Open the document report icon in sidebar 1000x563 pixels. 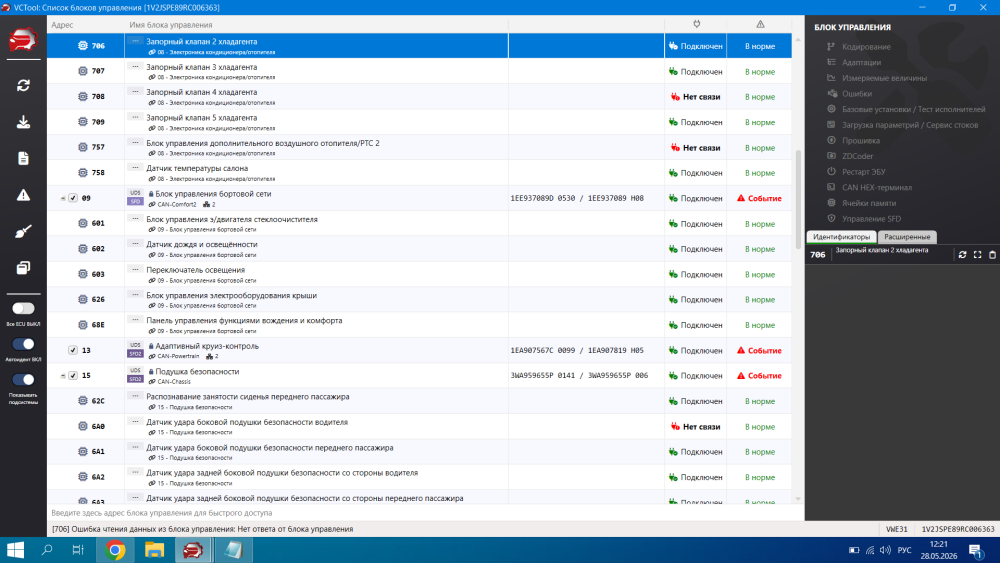(24, 158)
